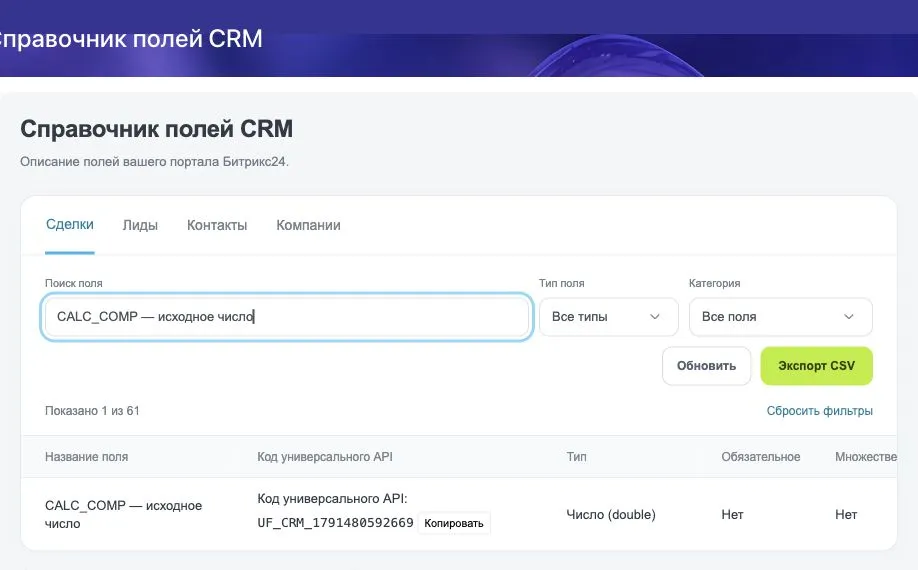918x570 pixels.
Task: Click the Код универсального API column header
Action: click(325, 456)
